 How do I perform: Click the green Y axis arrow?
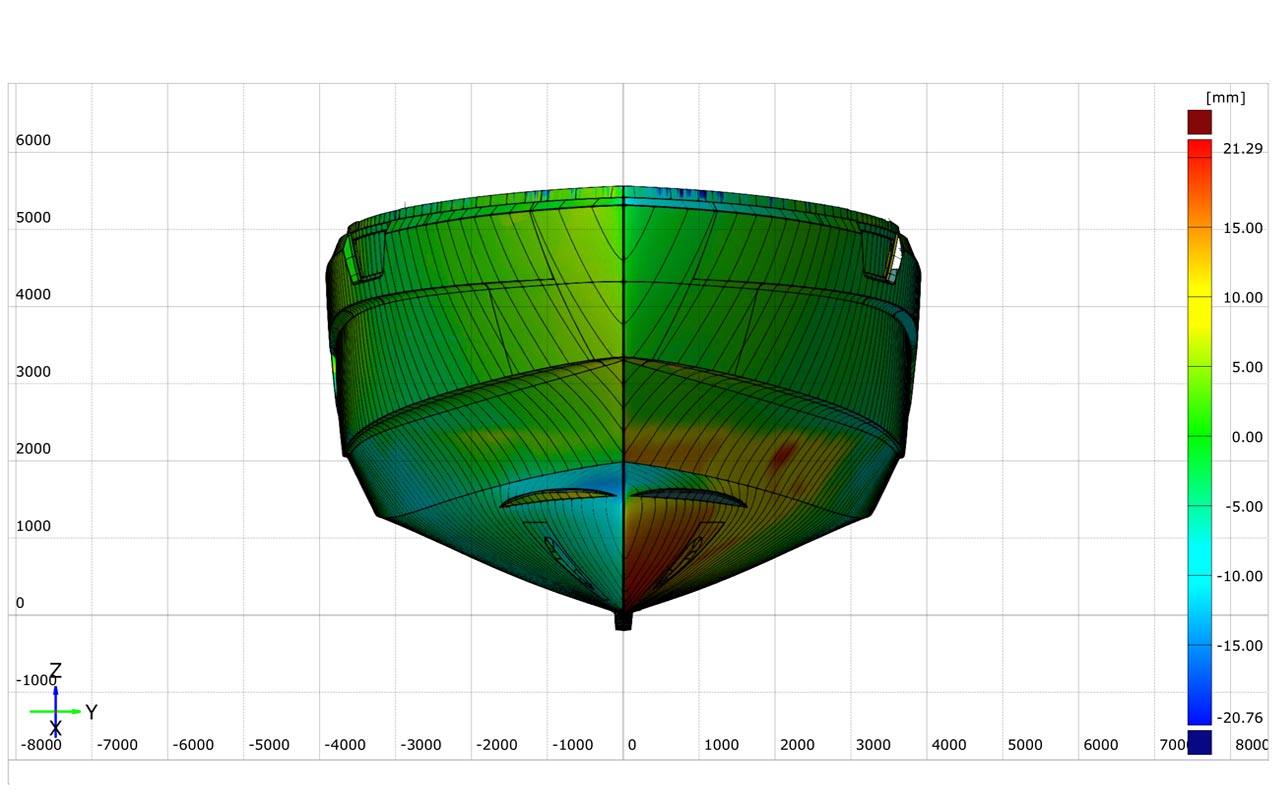[x=56, y=711]
